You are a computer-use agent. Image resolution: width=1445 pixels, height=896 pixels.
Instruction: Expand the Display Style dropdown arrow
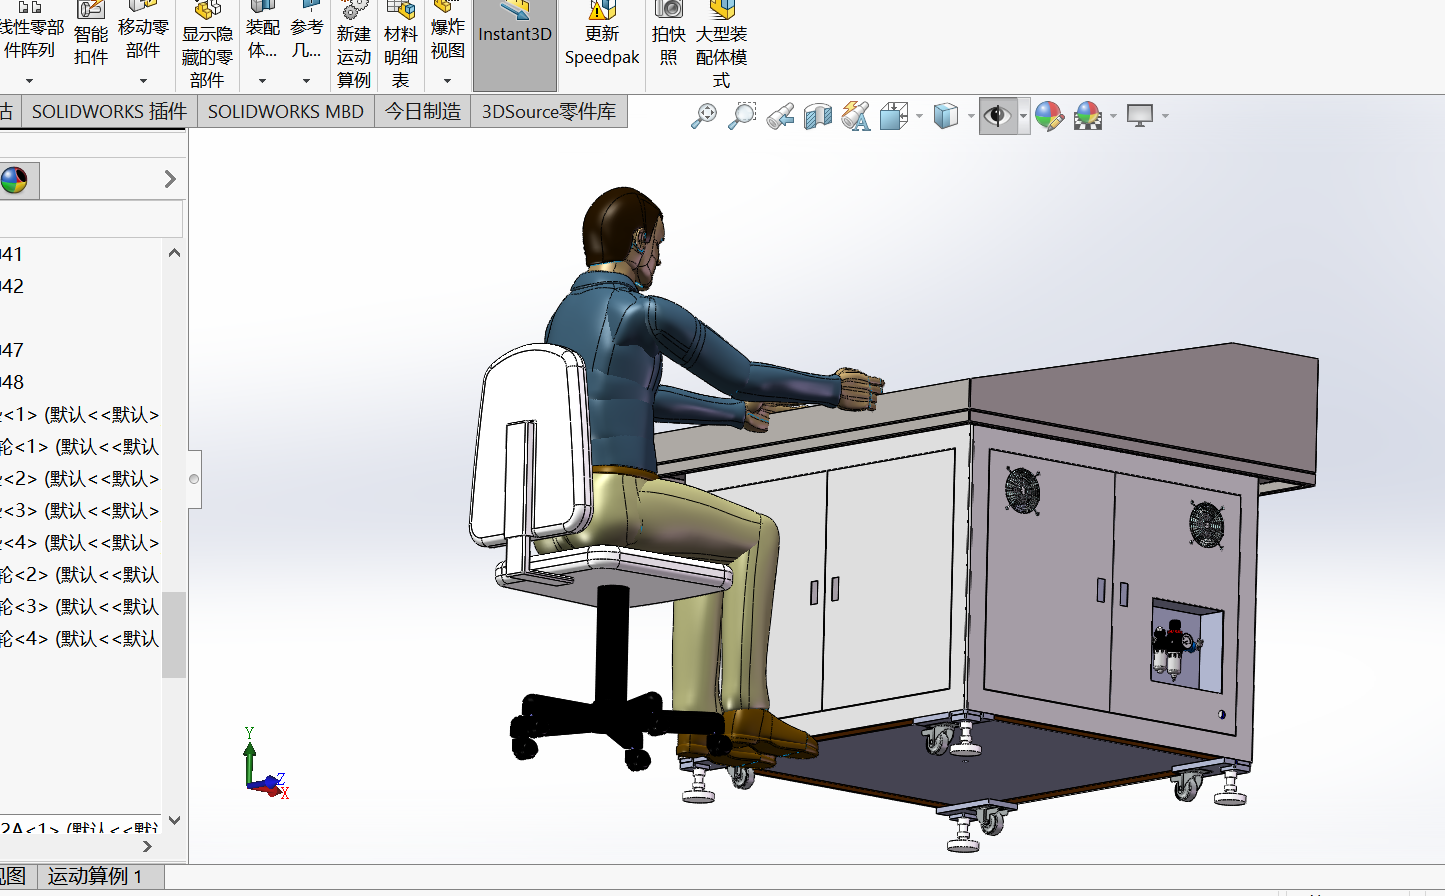click(971, 117)
